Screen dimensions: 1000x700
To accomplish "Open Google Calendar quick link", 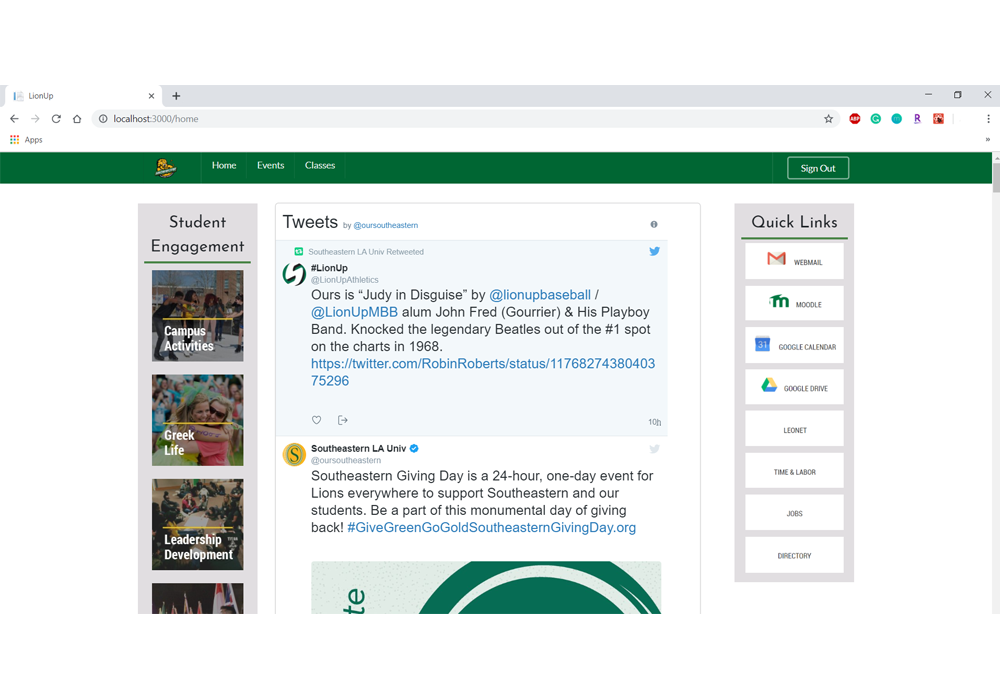I will pyautogui.click(x=794, y=345).
